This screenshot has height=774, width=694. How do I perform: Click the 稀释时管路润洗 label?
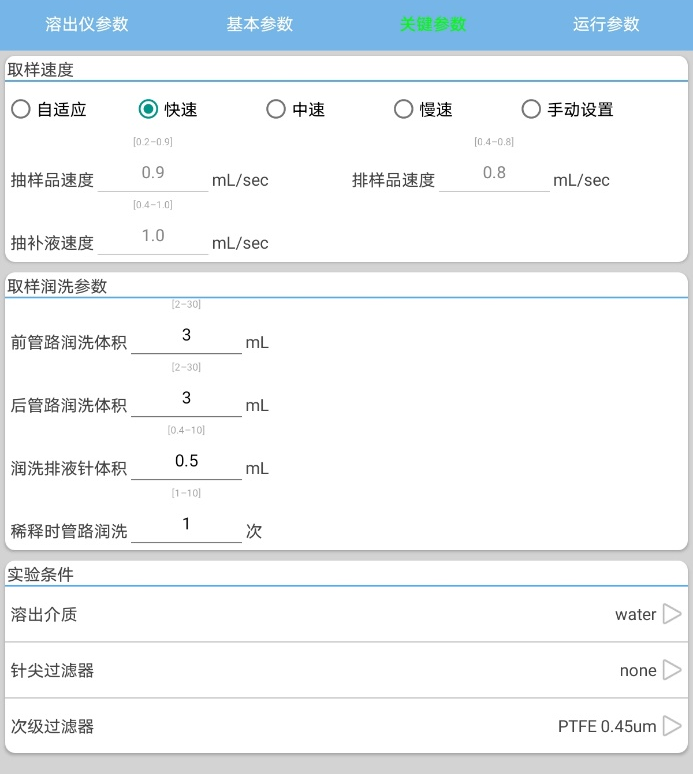(x=69, y=531)
